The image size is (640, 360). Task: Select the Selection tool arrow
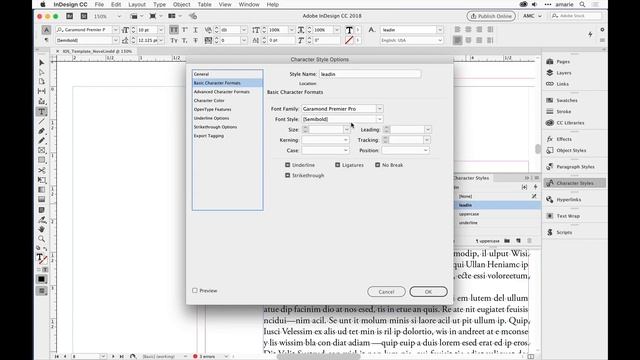pos(42,62)
